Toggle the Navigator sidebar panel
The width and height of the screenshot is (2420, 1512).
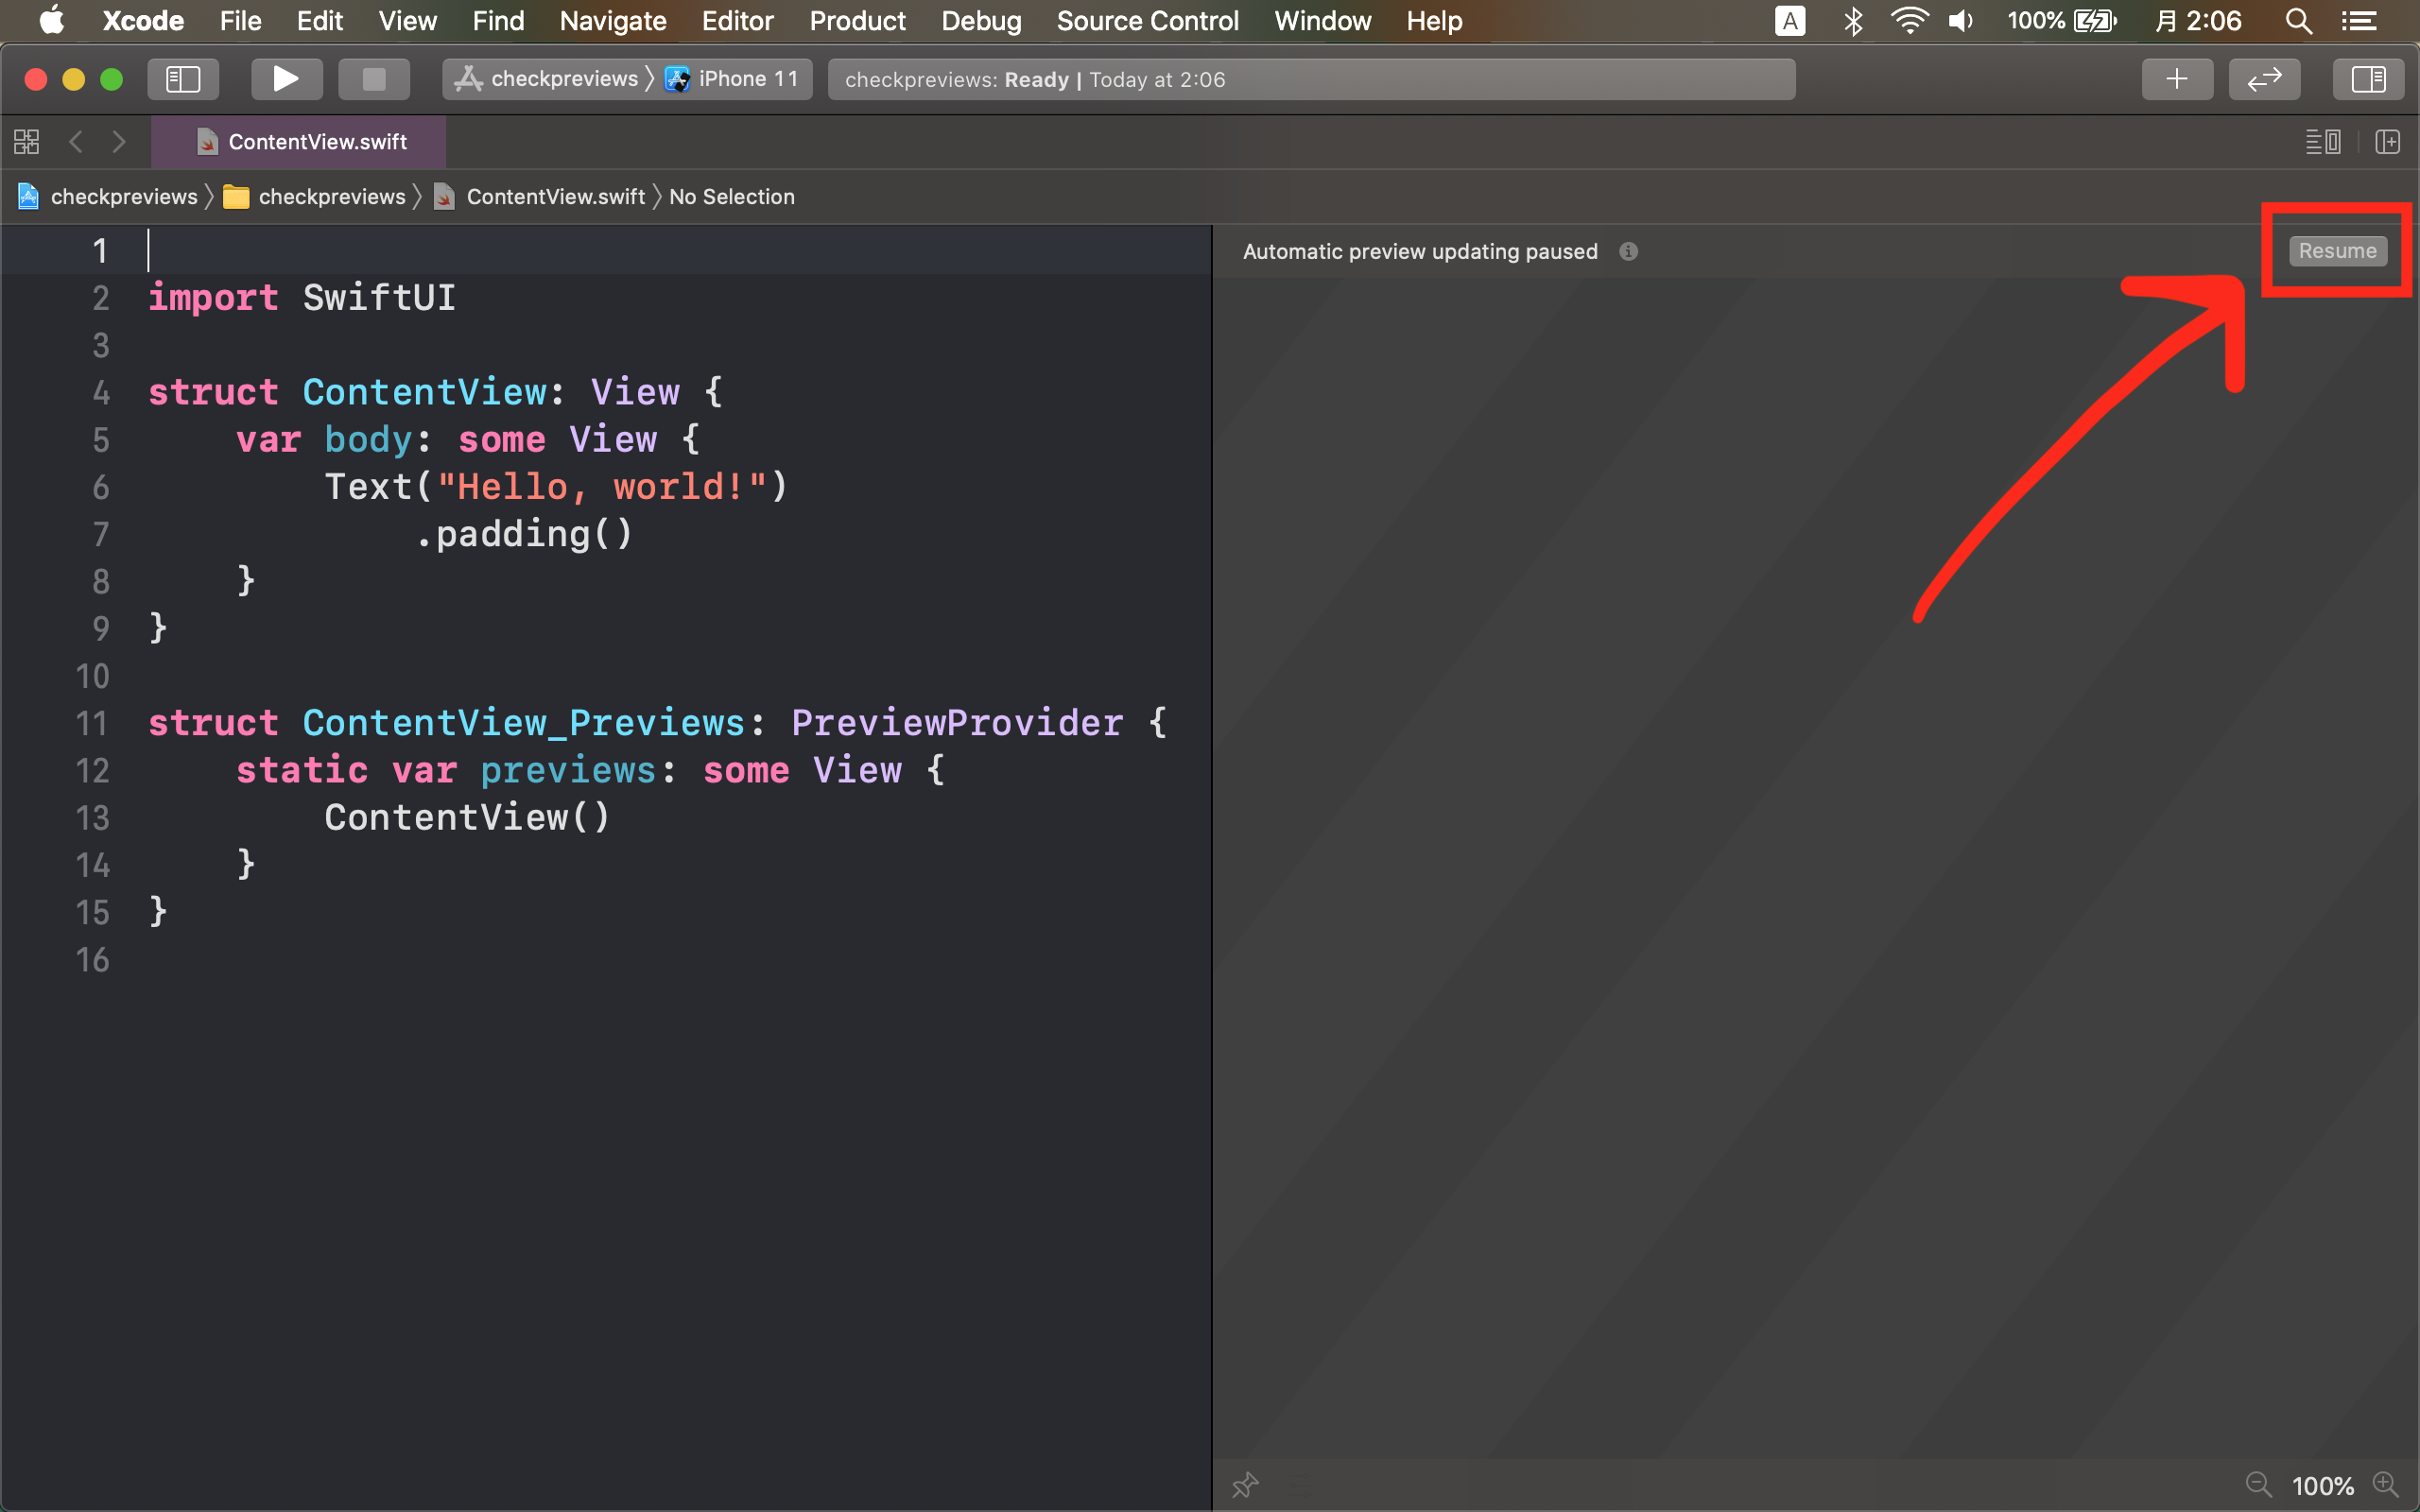183,79
